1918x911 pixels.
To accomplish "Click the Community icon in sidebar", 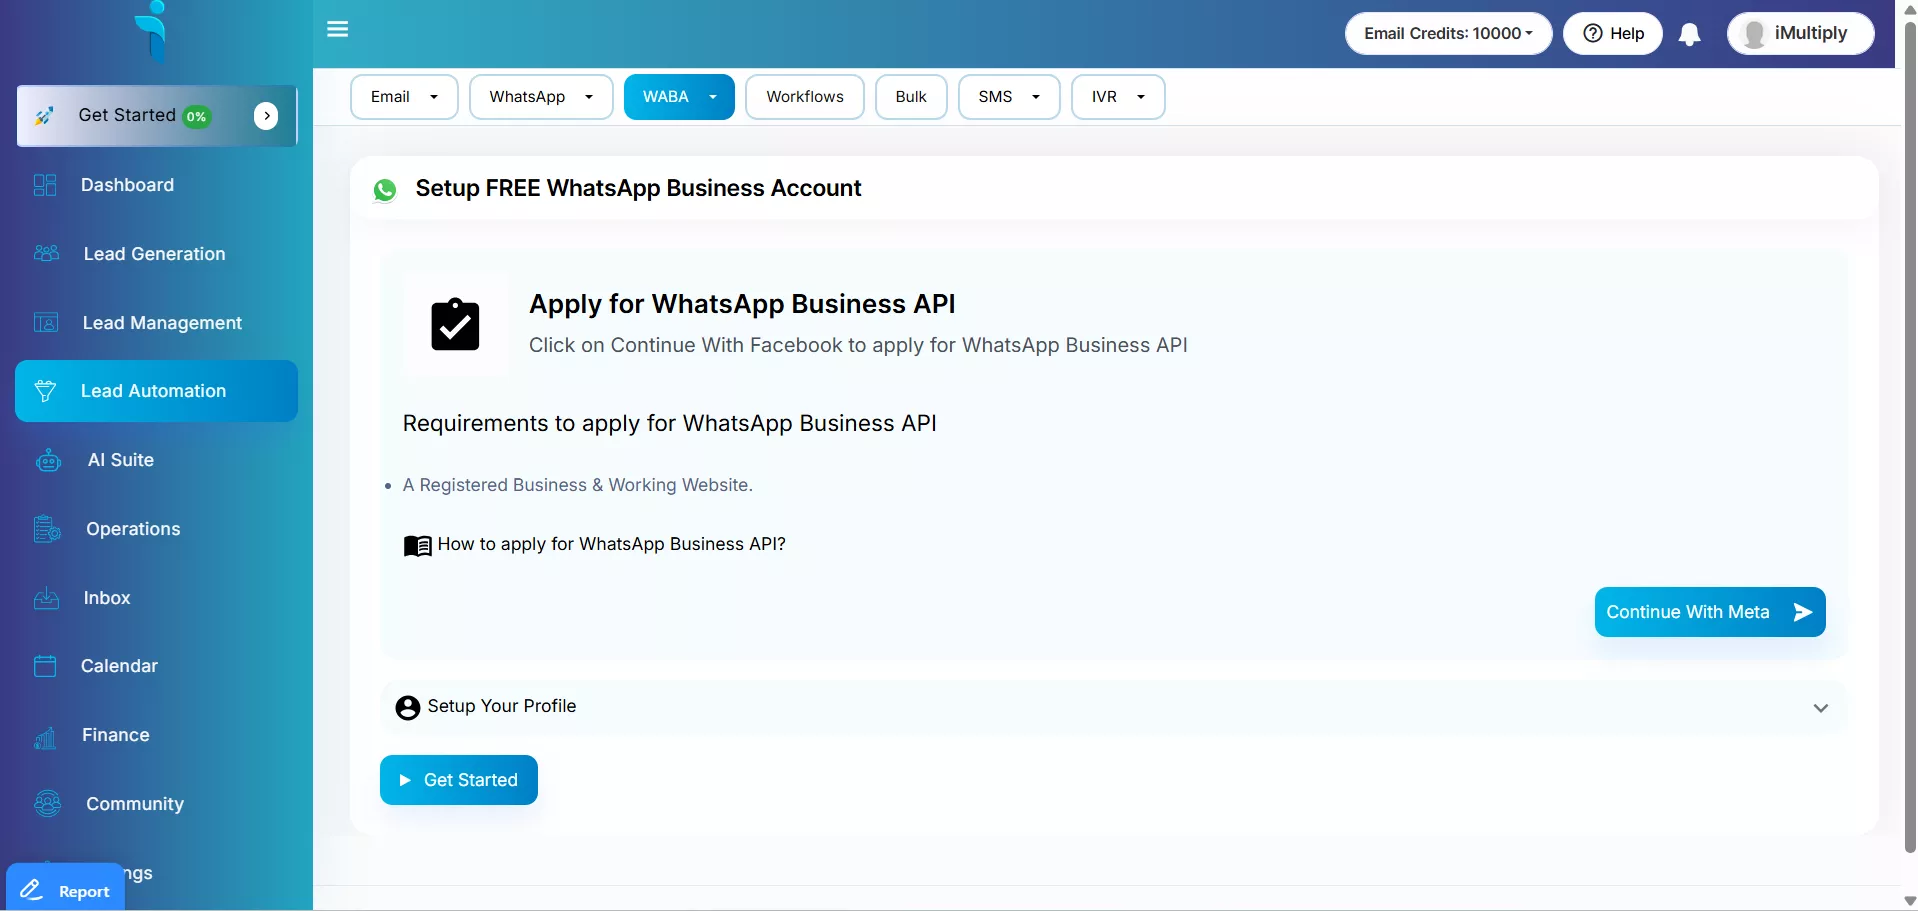I will pos(47,804).
